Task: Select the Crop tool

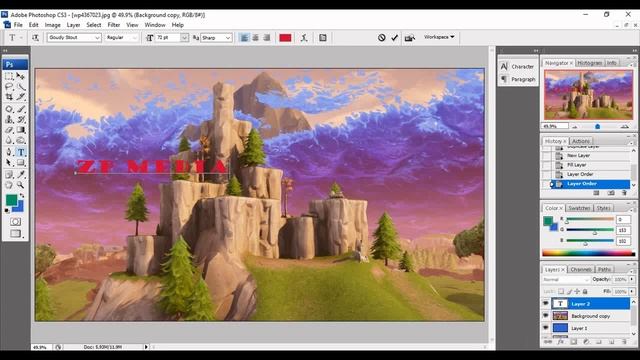Action: coord(9,97)
